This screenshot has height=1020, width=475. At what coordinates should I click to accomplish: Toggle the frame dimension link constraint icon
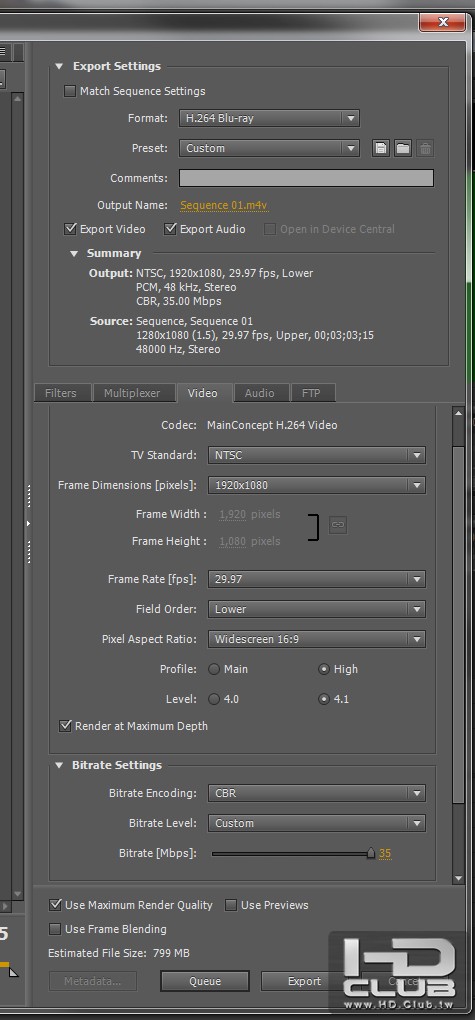pyautogui.click(x=338, y=525)
